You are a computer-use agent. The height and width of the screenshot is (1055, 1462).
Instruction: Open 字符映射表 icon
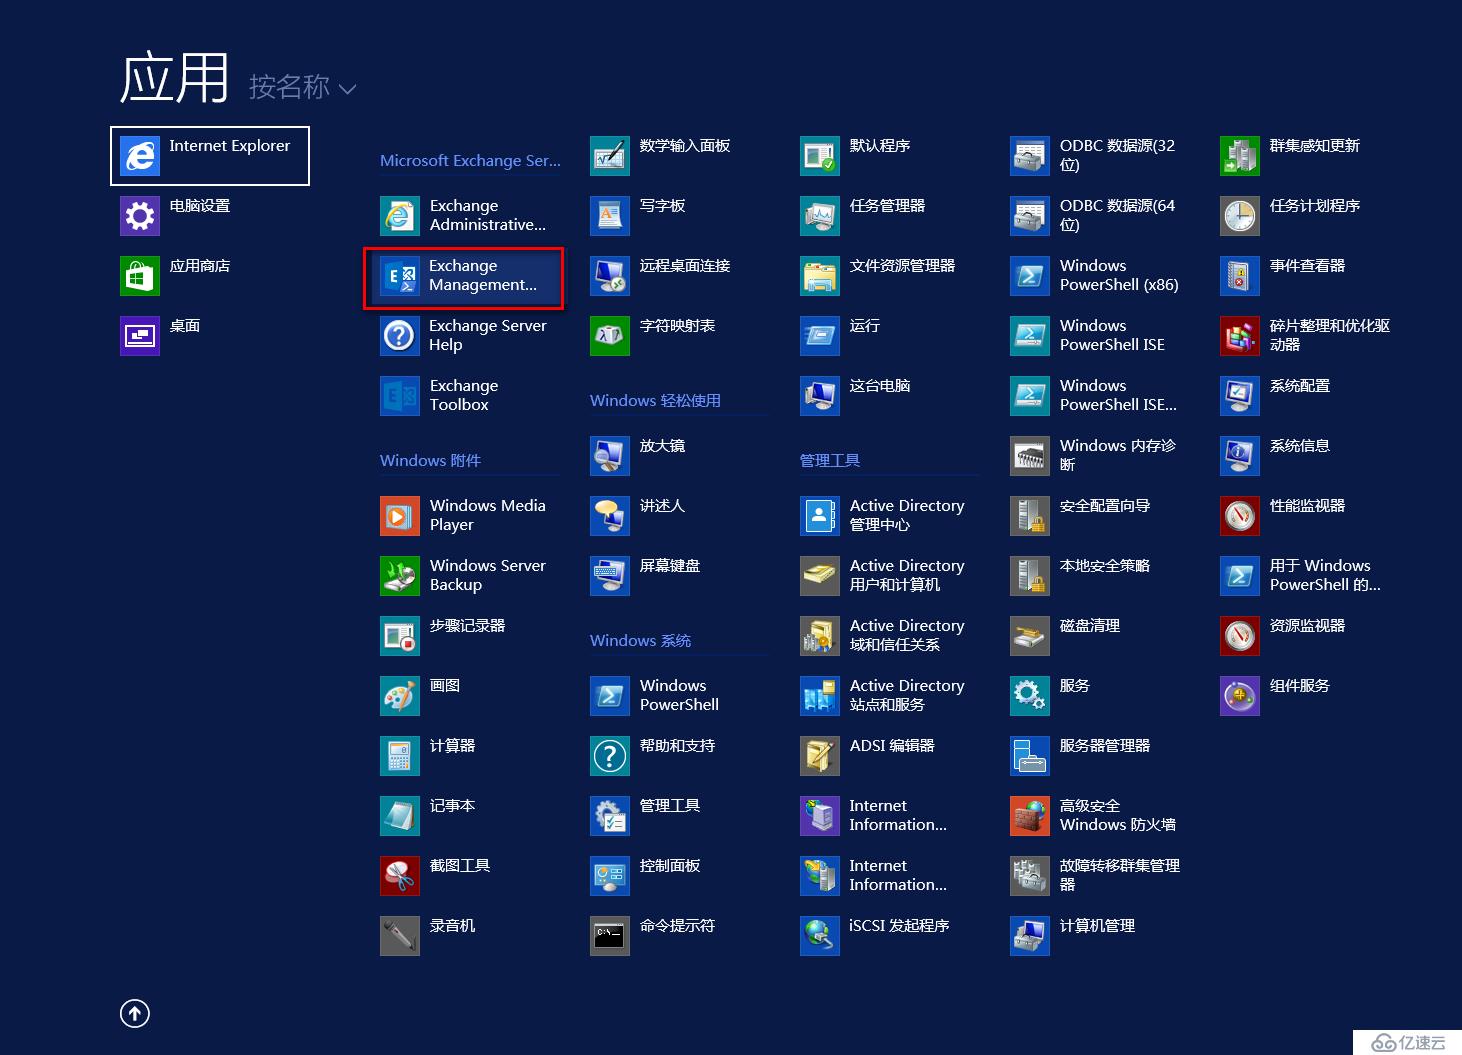(610, 336)
